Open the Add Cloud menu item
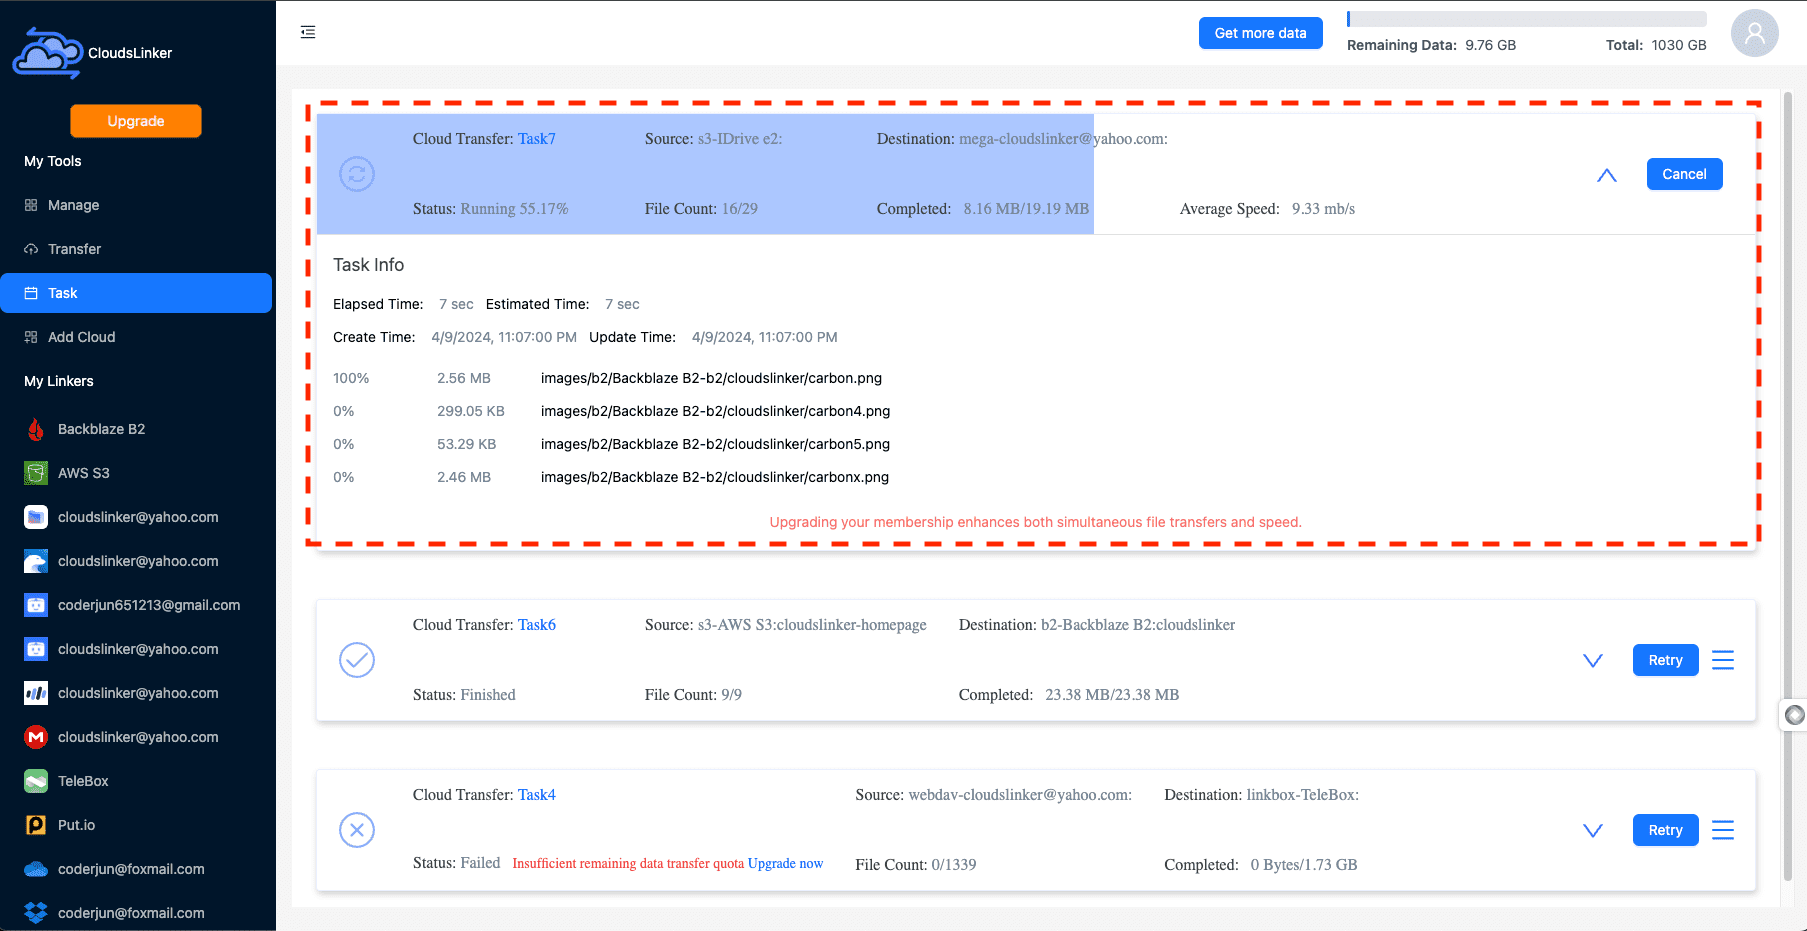 point(136,337)
